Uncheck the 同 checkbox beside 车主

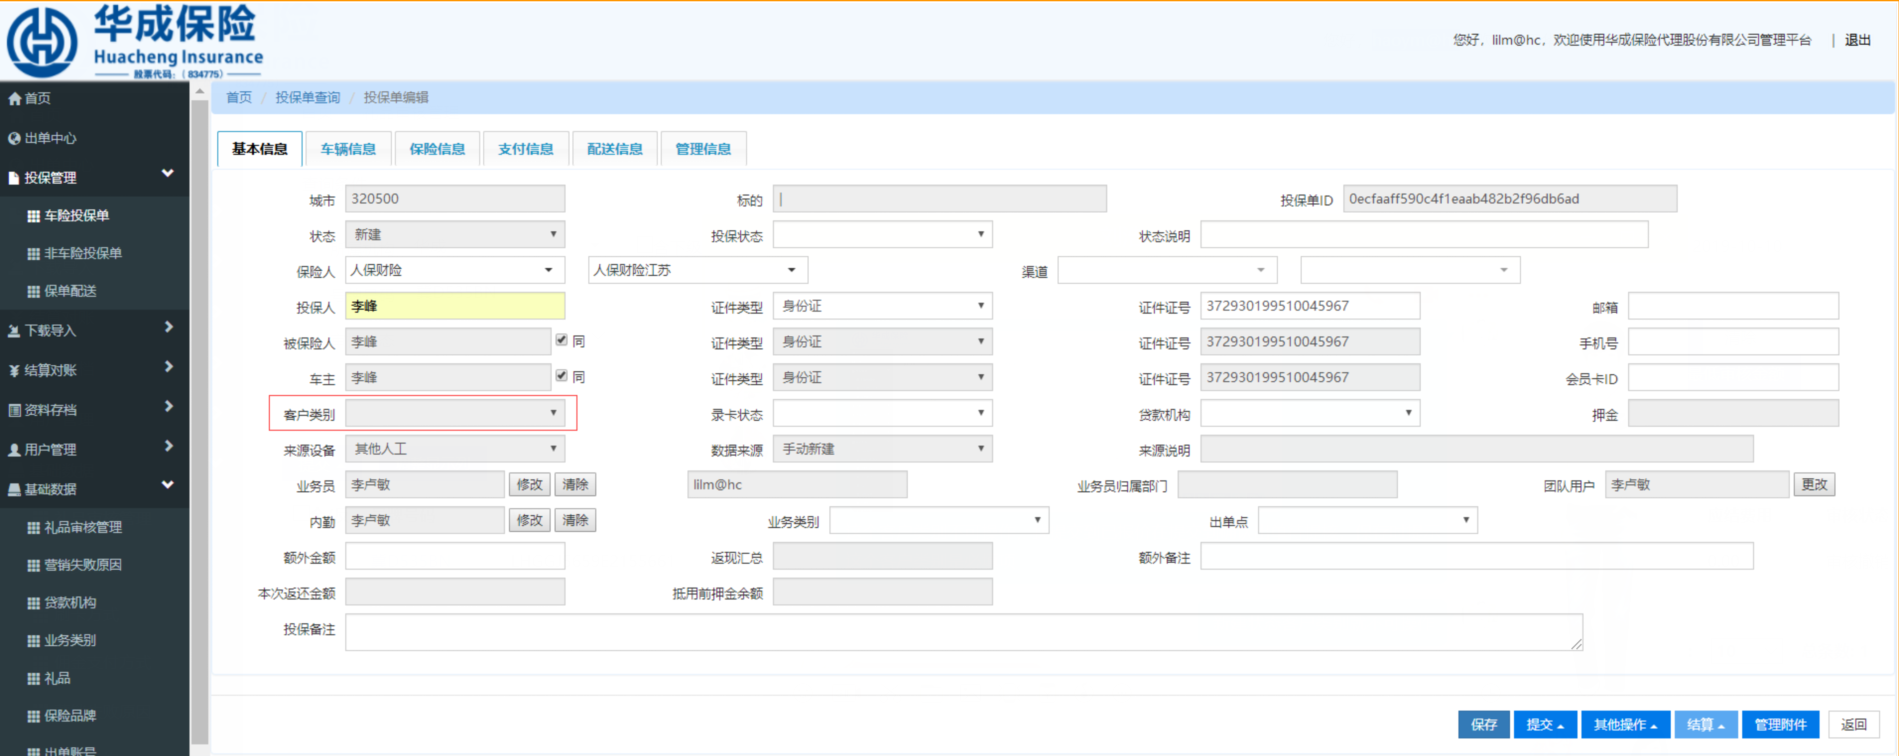(x=562, y=376)
